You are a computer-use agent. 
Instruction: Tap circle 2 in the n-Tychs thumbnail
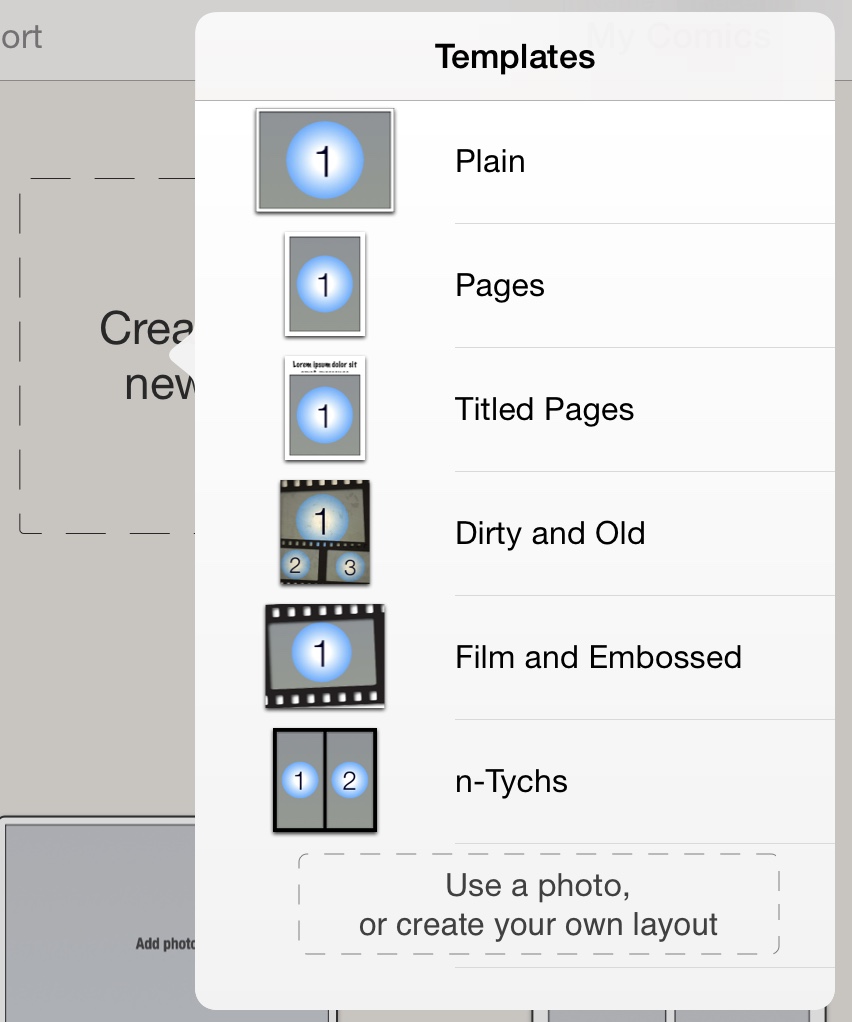click(x=349, y=781)
